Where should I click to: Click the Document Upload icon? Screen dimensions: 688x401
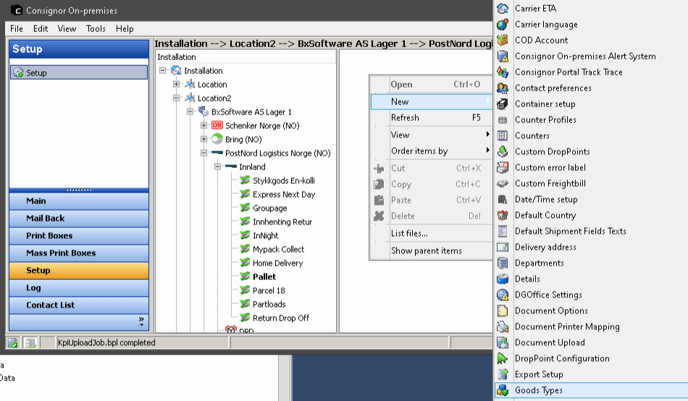pos(503,342)
